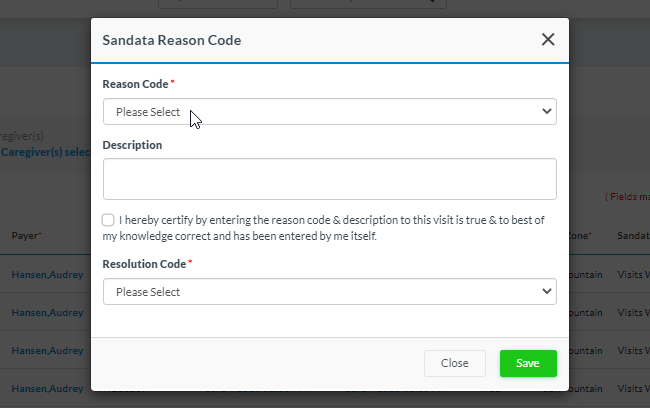650x408 pixels.
Task: Open Hansen,Audrey link in first row
Action: click(x=47, y=274)
